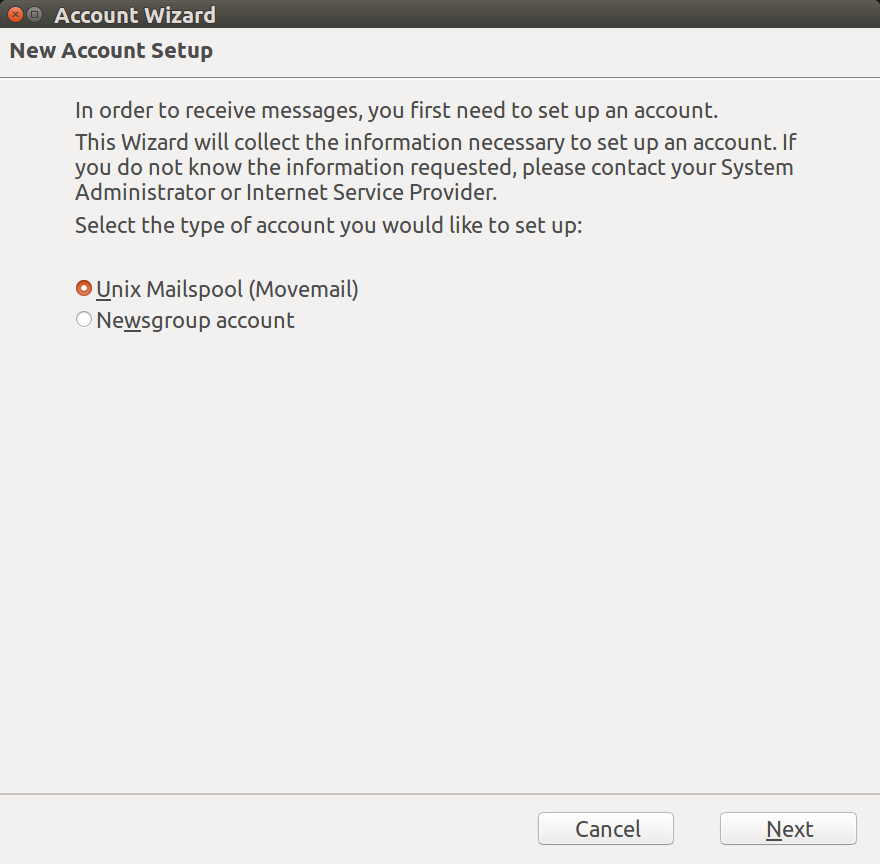Choose the Newsgroup account radio button
The width and height of the screenshot is (880, 864).
(84, 320)
